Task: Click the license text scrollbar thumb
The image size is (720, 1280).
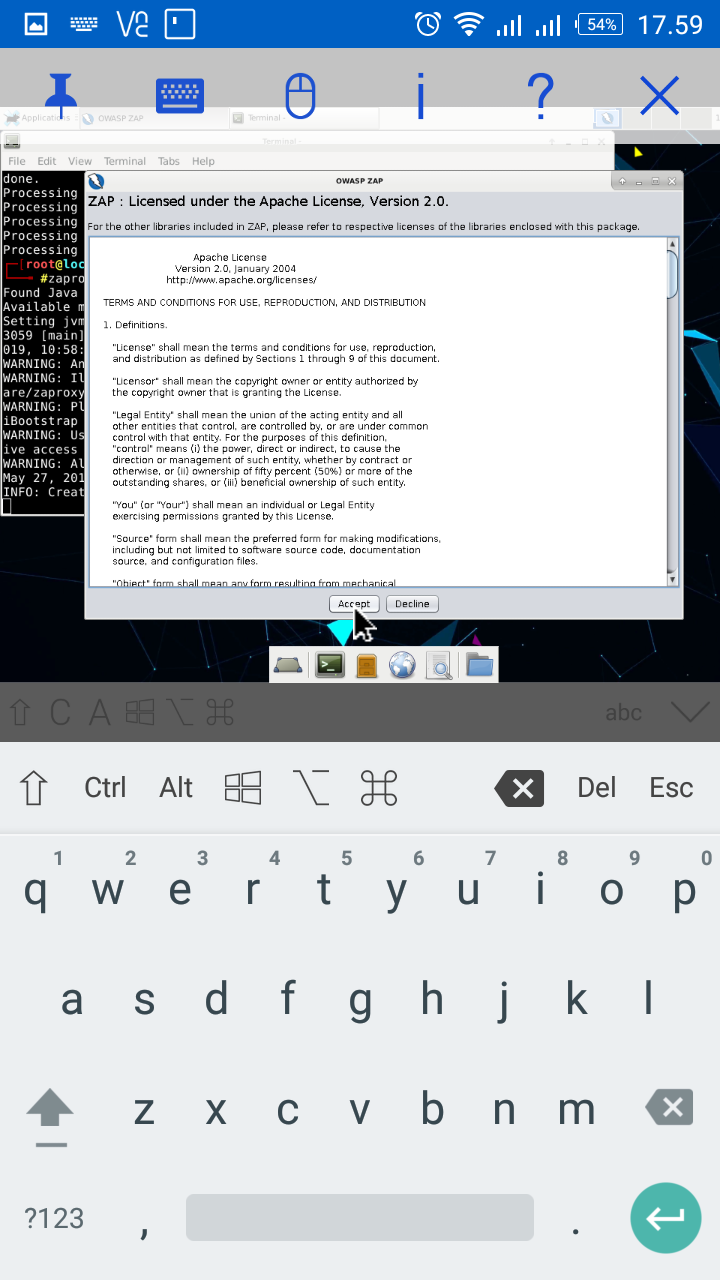Action: click(672, 275)
